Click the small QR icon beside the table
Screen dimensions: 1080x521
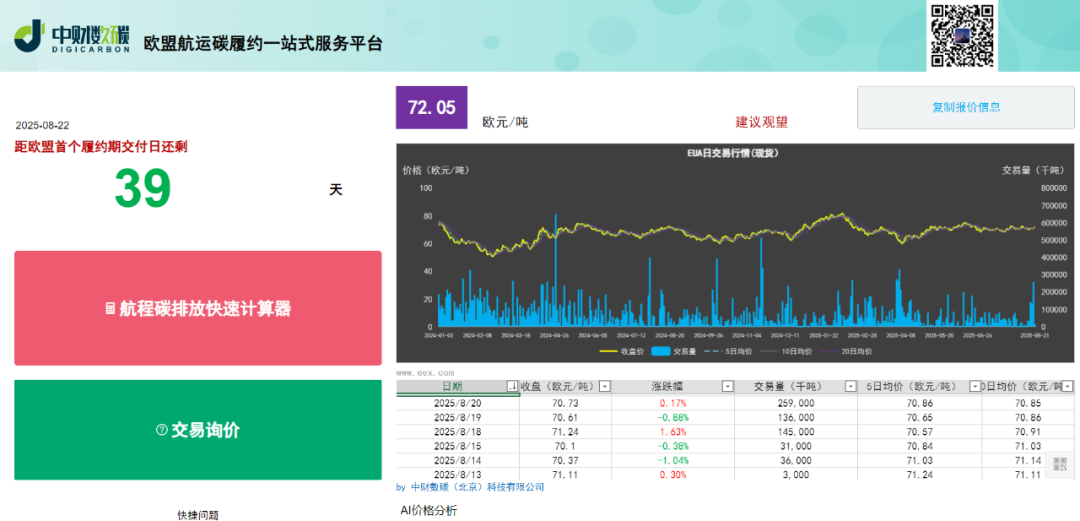(x=1059, y=466)
